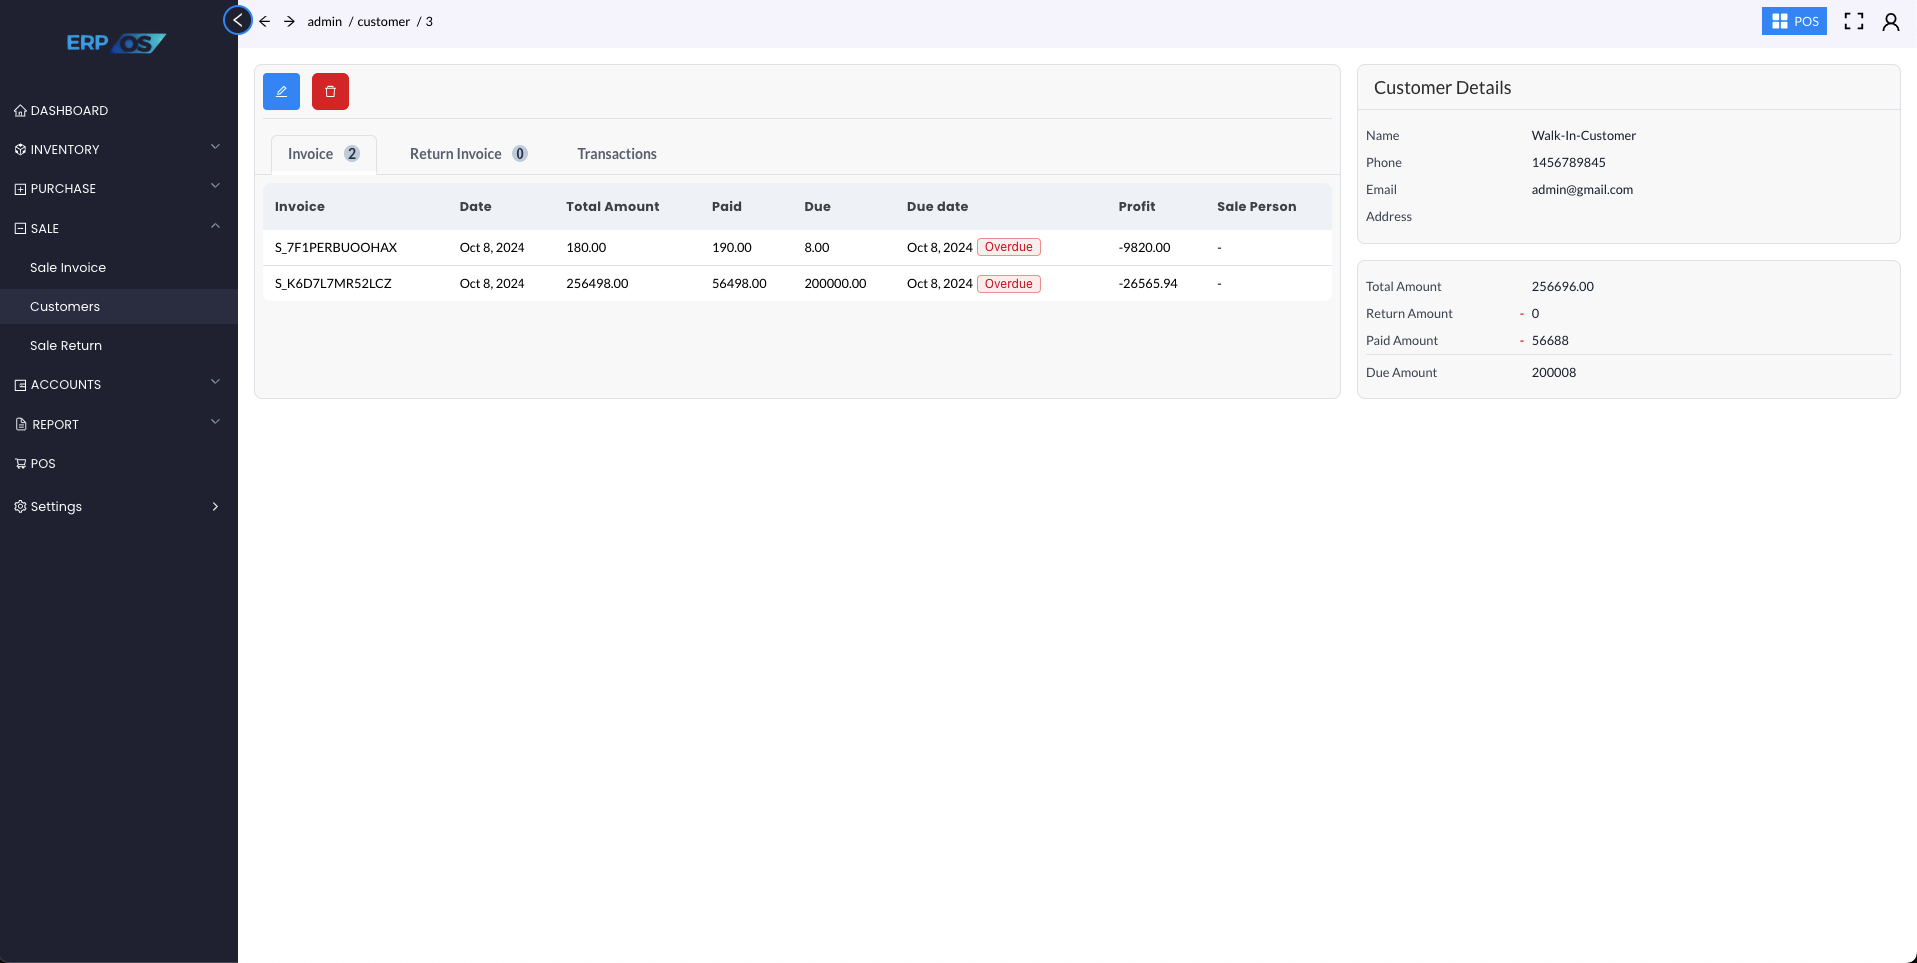Click the back navigation arrow
This screenshot has width=1917, height=963.
[265, 21]
